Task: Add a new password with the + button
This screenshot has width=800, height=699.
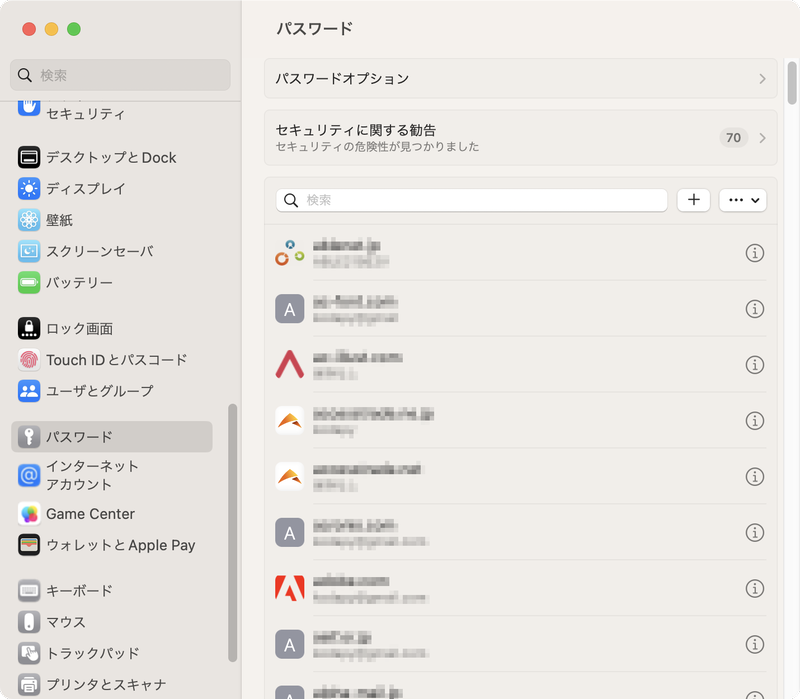Action: click(693, 200)
